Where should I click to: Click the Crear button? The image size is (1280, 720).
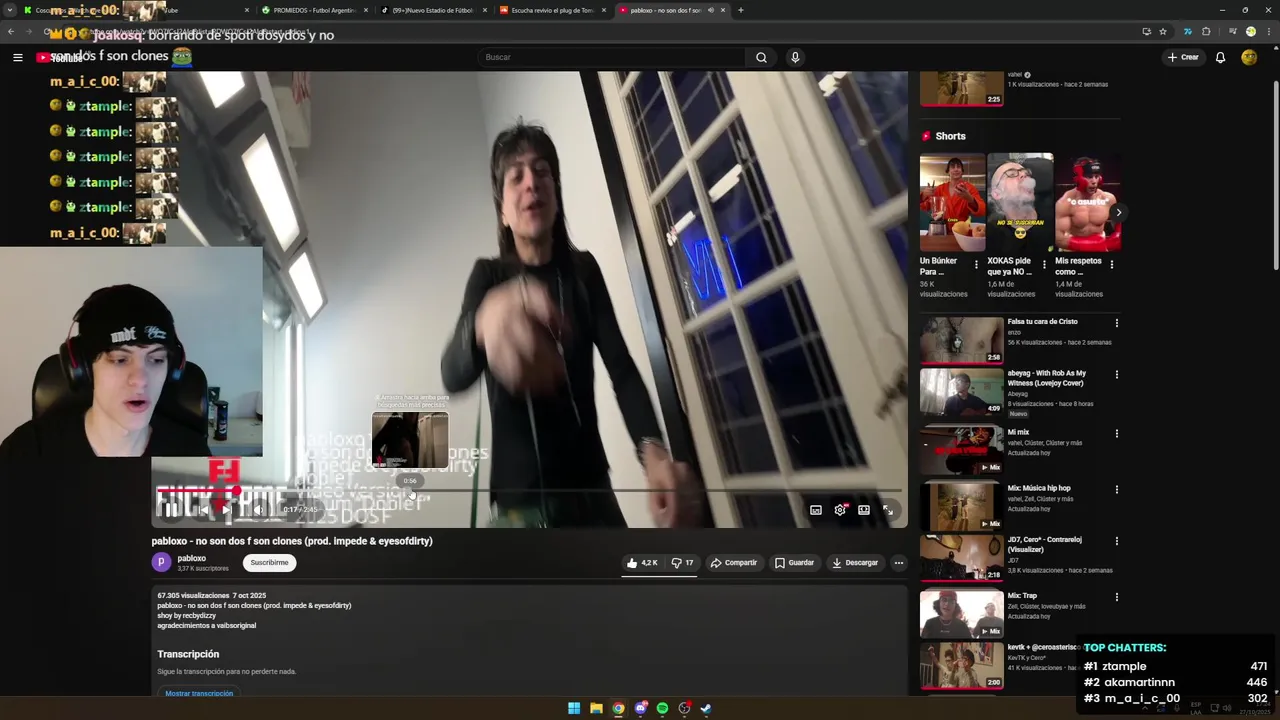[x=1183, y=57]
